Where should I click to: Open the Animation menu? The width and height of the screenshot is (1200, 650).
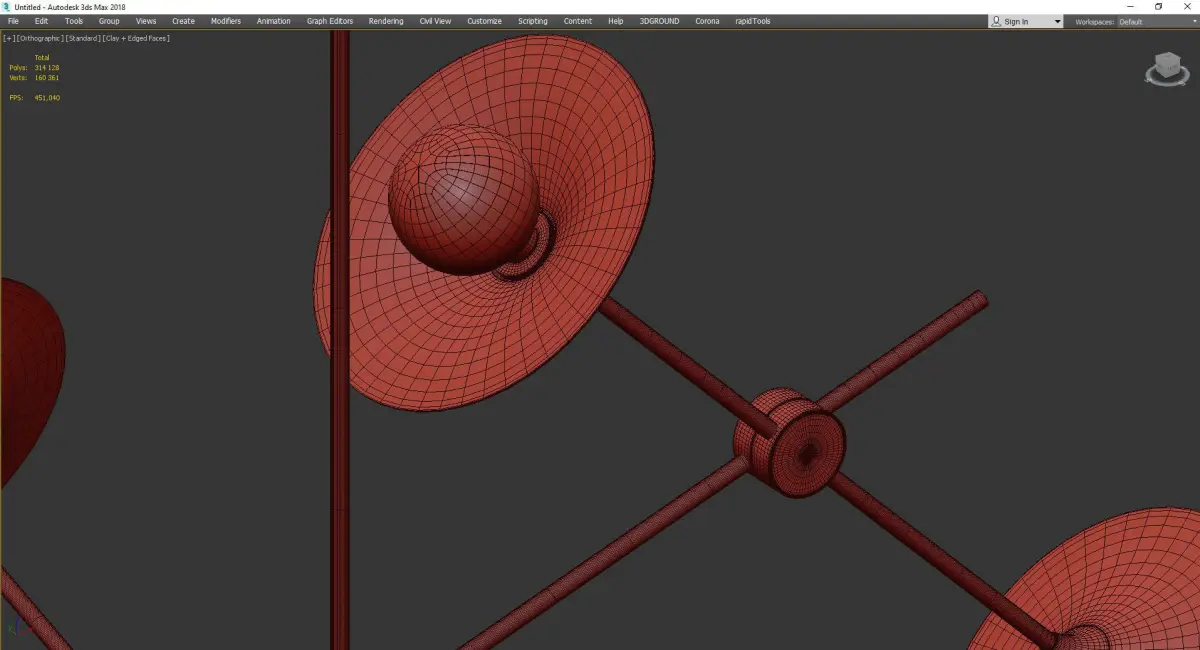click(274, 21)
